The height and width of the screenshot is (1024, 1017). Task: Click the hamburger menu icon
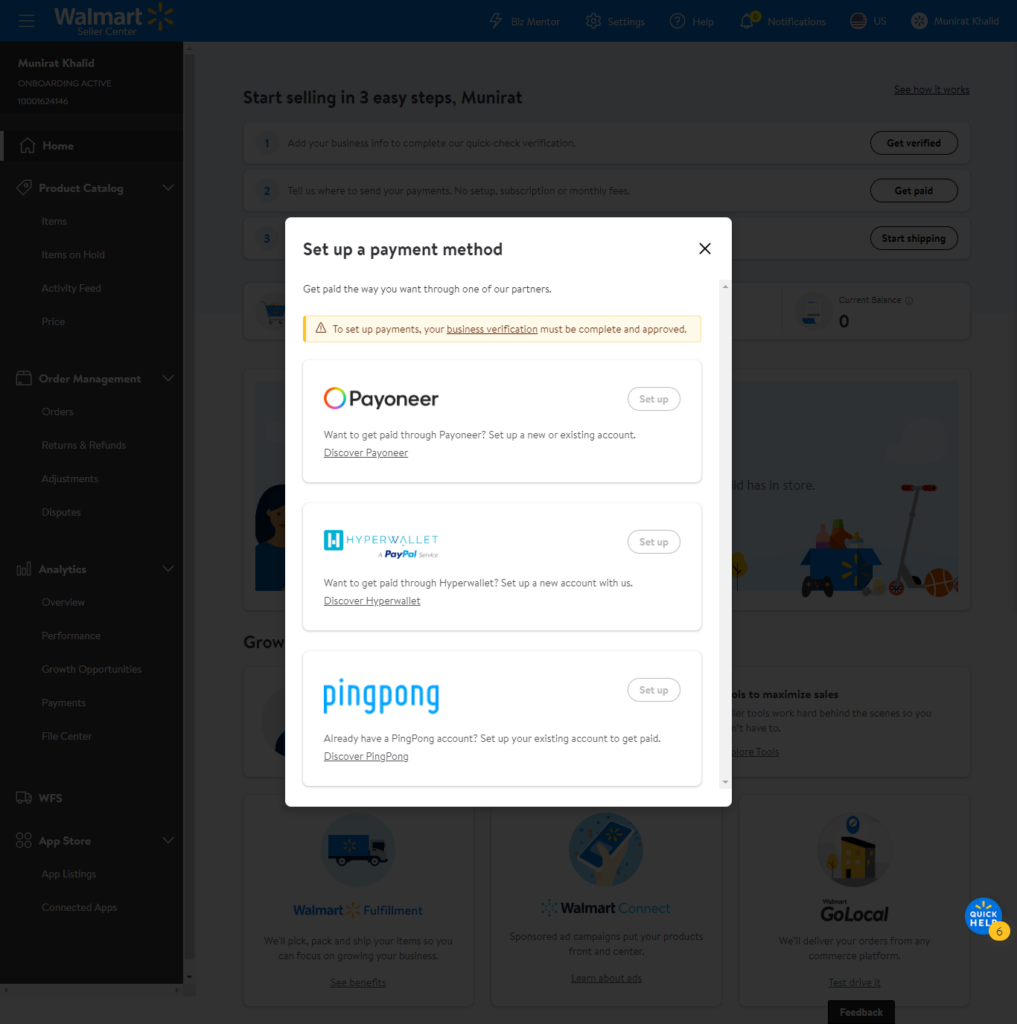coord(27,21)
